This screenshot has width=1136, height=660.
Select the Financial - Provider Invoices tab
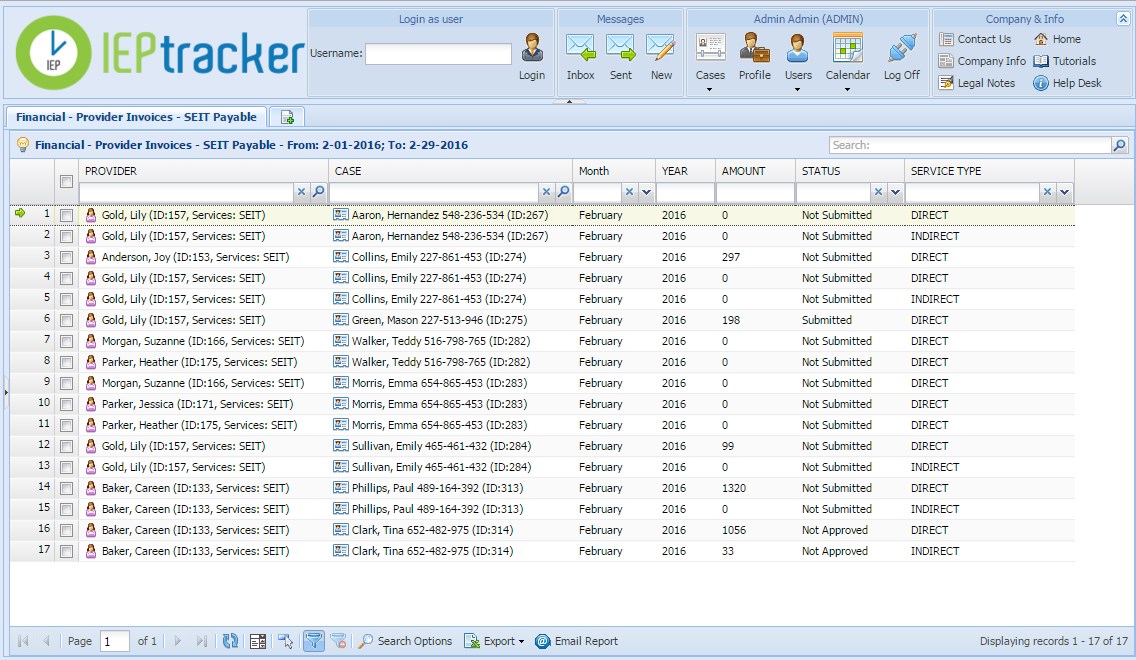pos(136,117)
